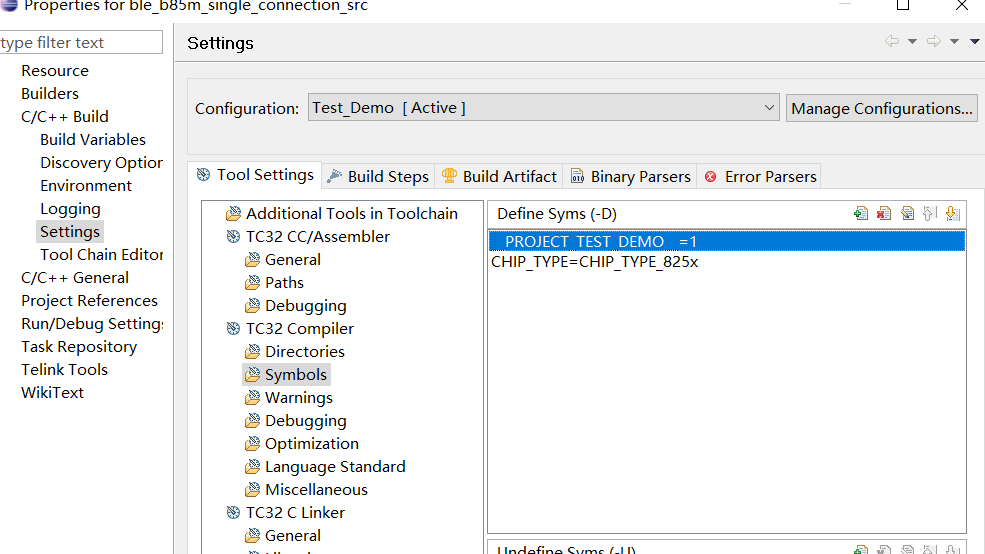The height and width of the screenshot is (554, 985).
Task: Select Tool Chain Editor in the sidebar
Action: [x=101, y=255]
